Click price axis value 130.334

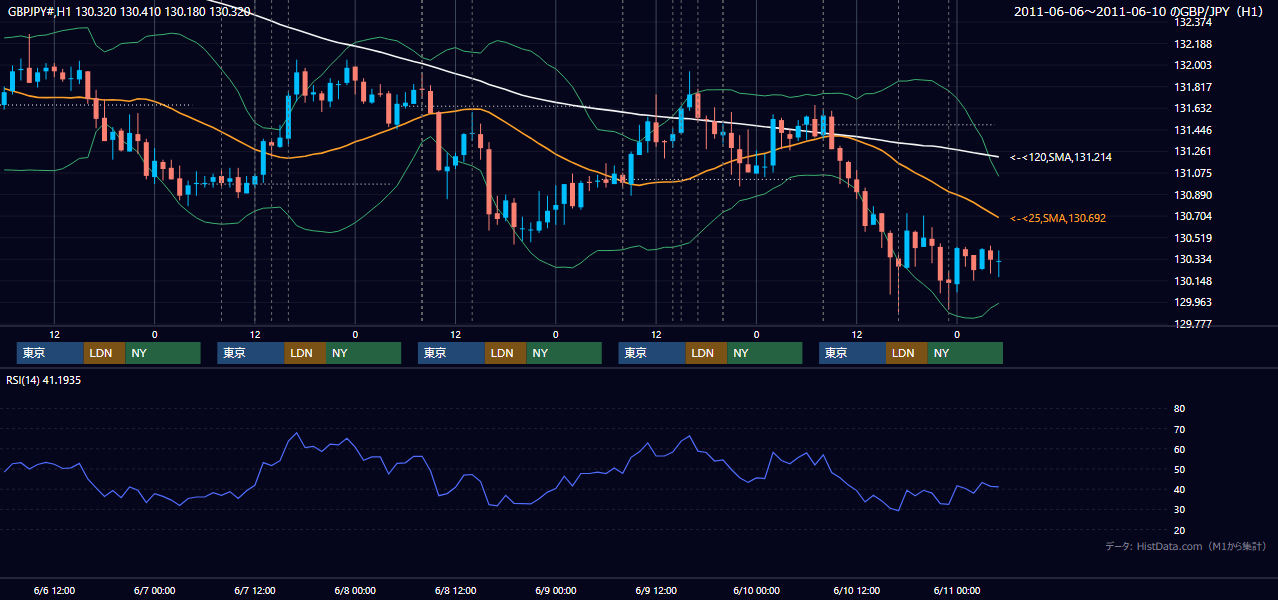click(1193, 260)
